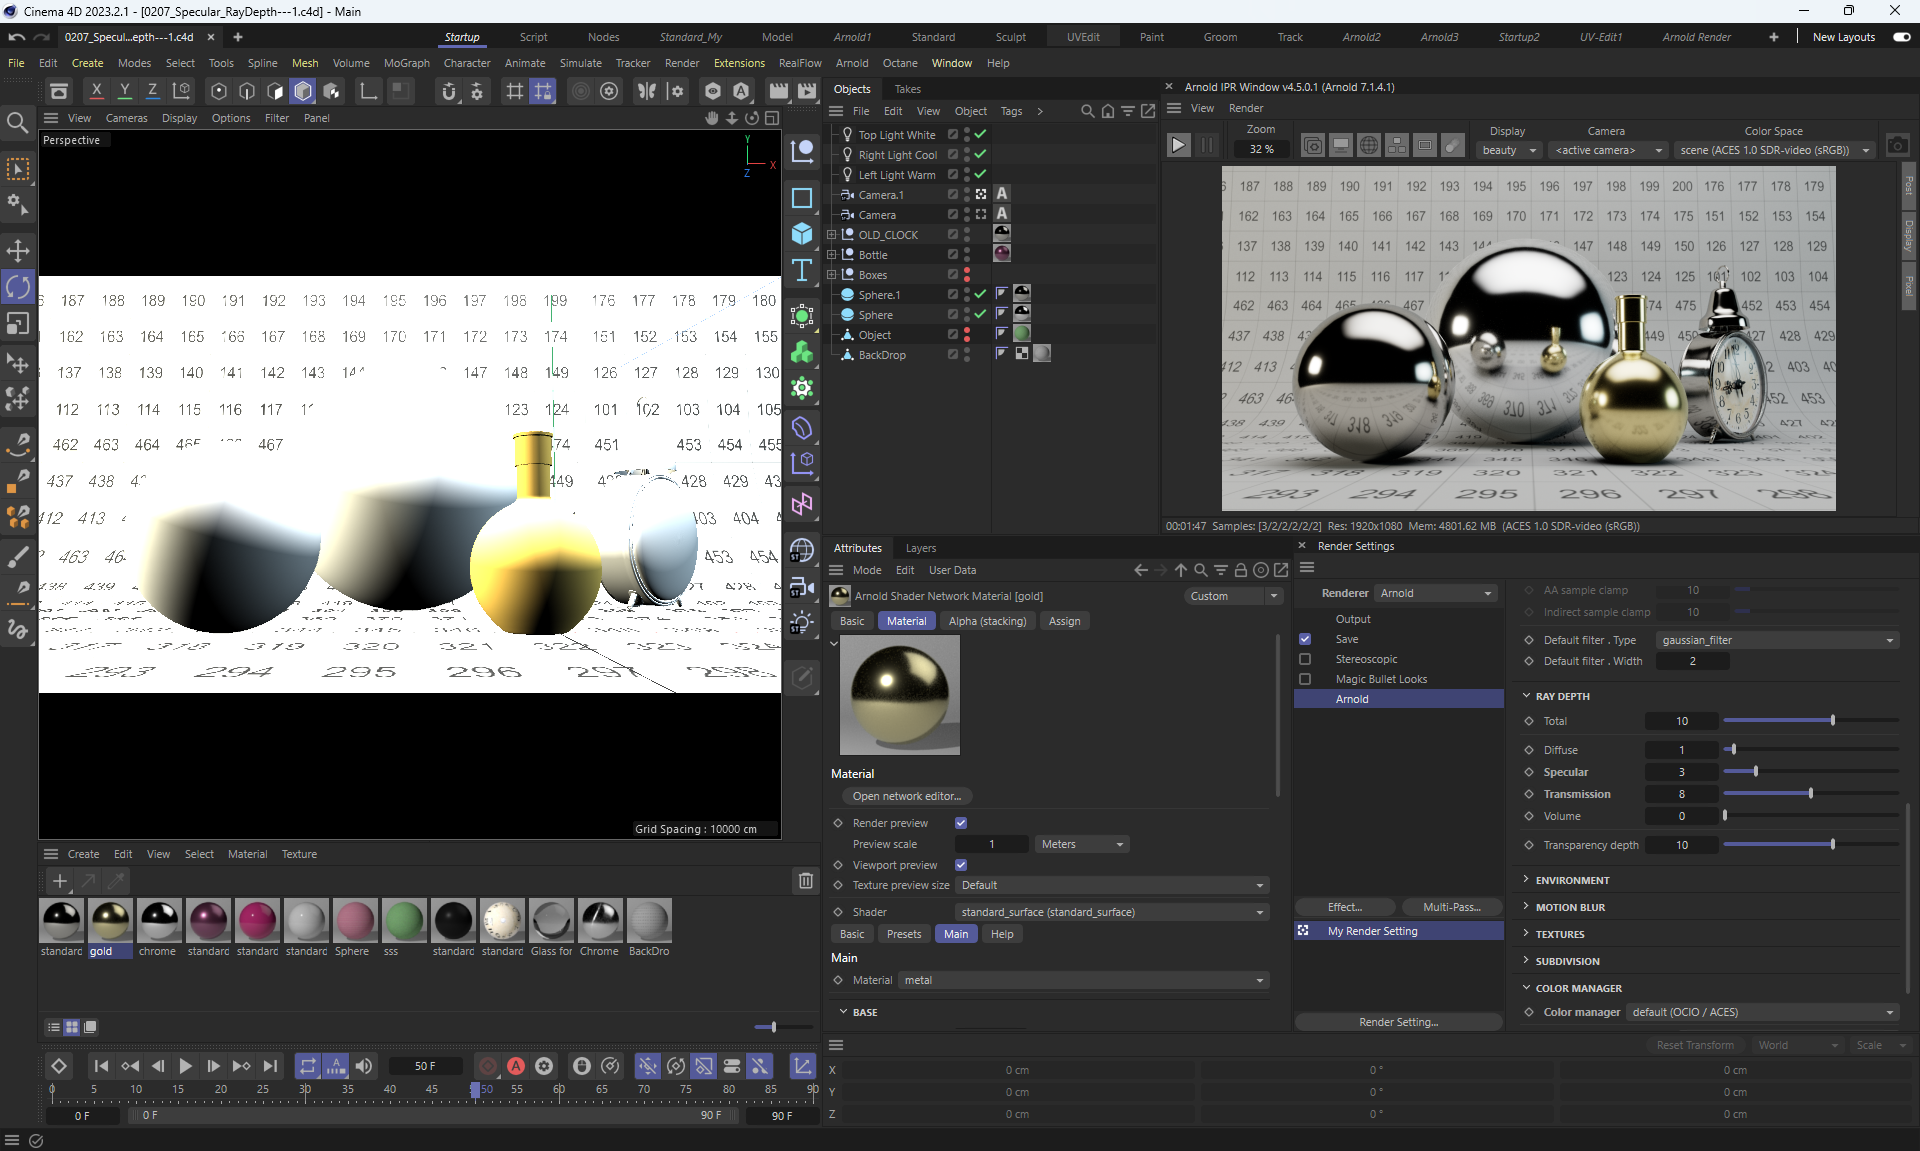Viewport: 1920px width, 1151px height.
Task: Select the Move tool in left toolbar
Action: pos(18,250)
